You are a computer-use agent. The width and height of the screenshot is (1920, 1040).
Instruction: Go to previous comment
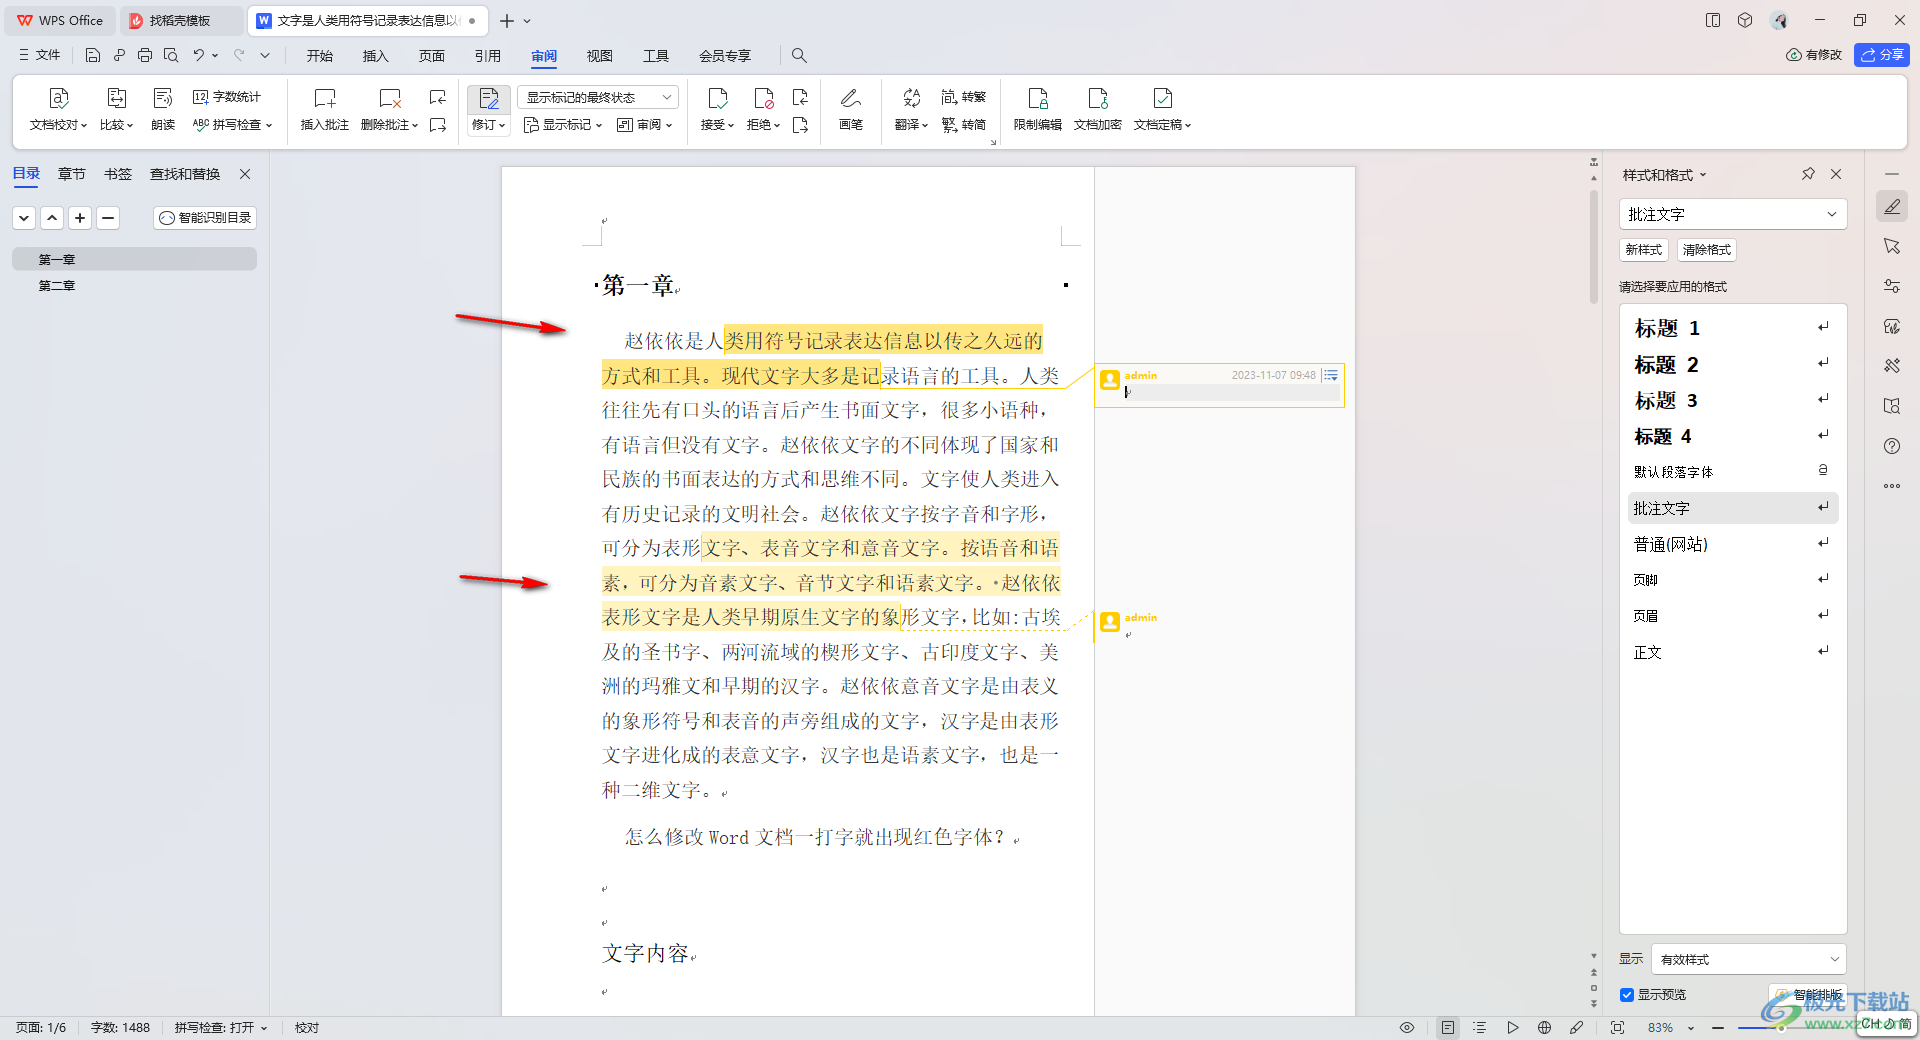point(438,97)
